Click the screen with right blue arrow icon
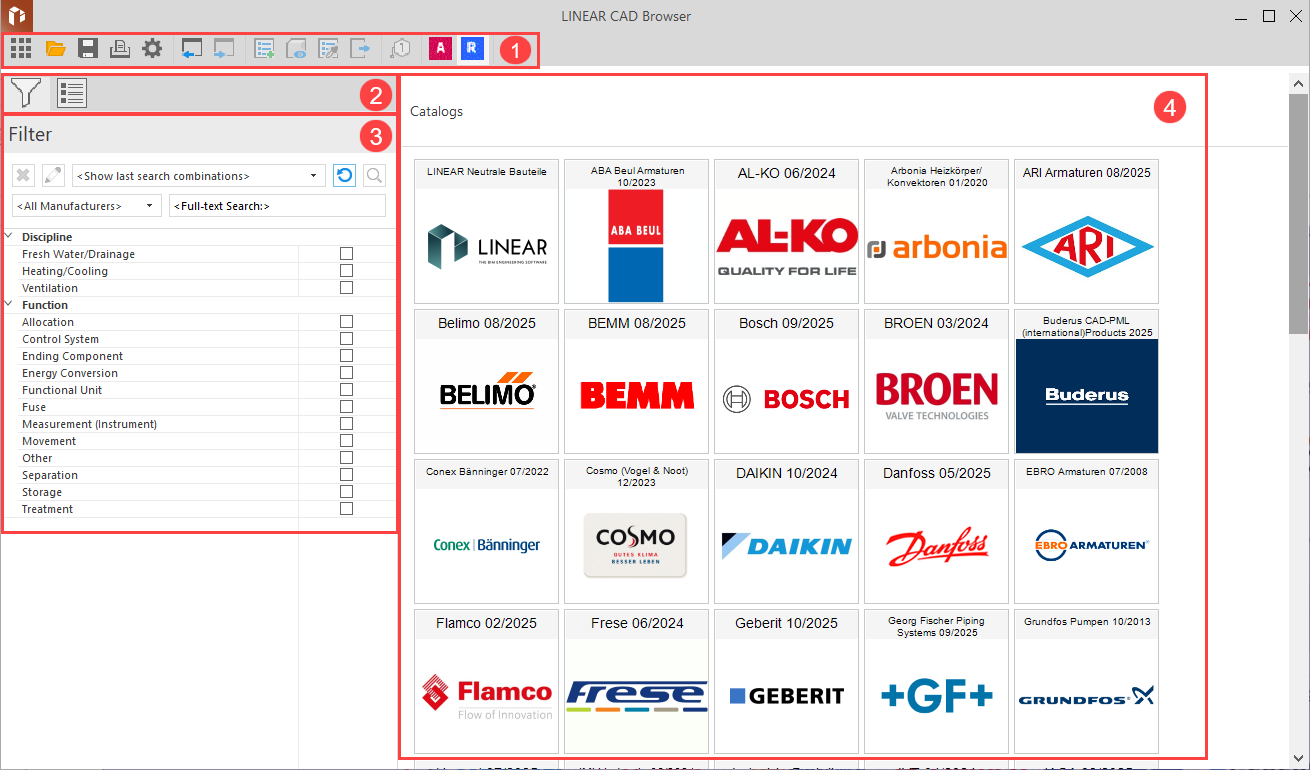 (224, 47)
